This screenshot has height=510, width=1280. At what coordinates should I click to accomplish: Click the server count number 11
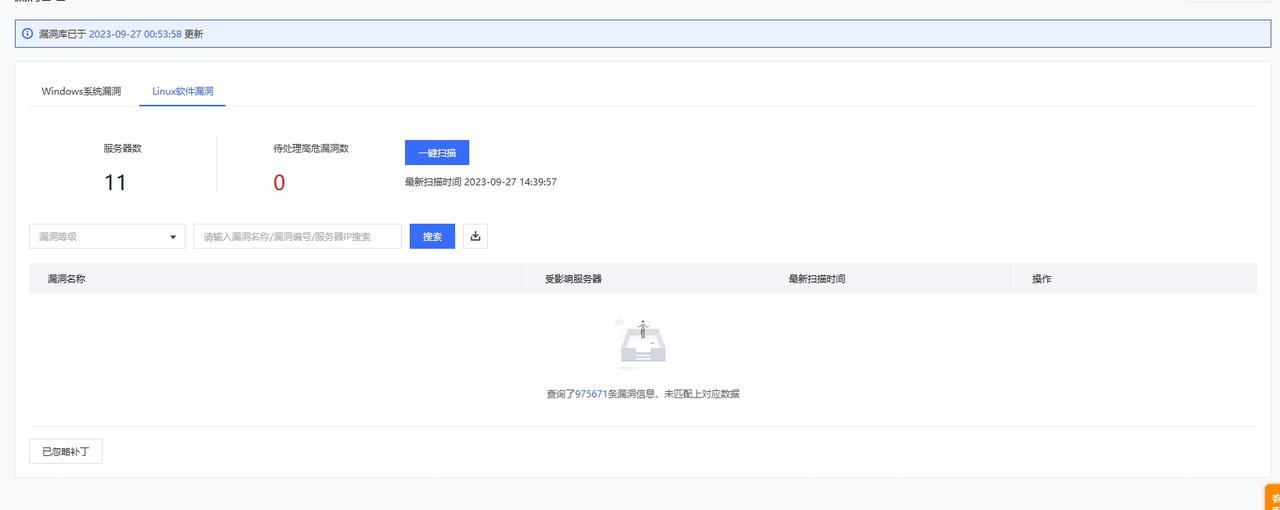[115, 182]
